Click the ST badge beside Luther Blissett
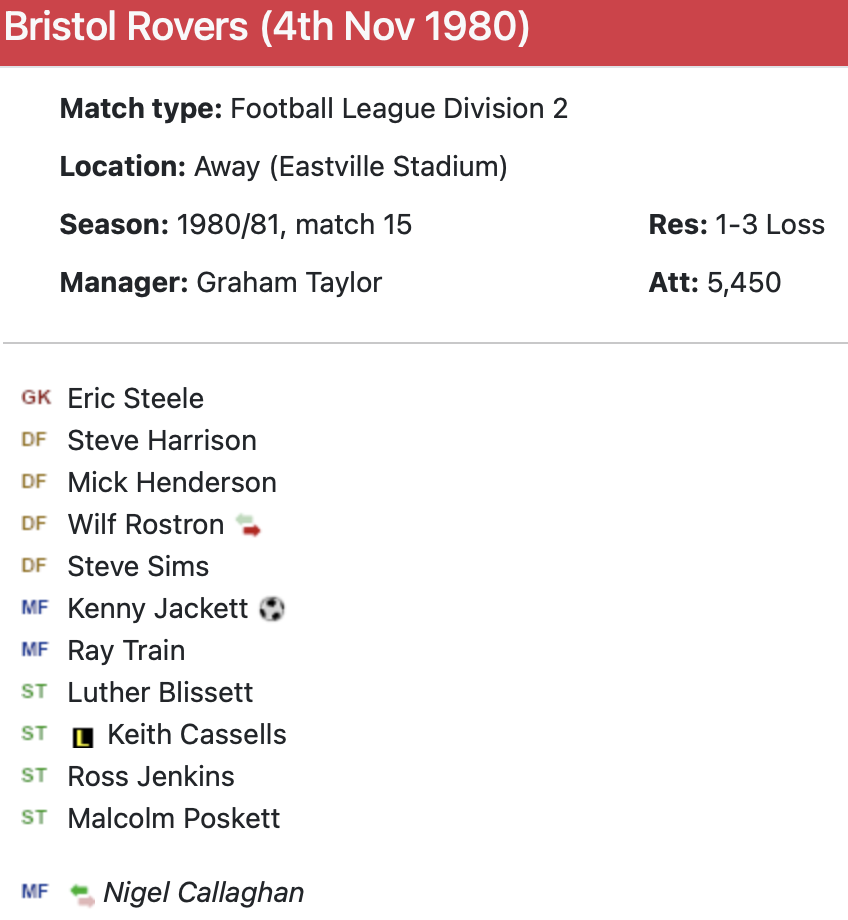 (34, 692)
